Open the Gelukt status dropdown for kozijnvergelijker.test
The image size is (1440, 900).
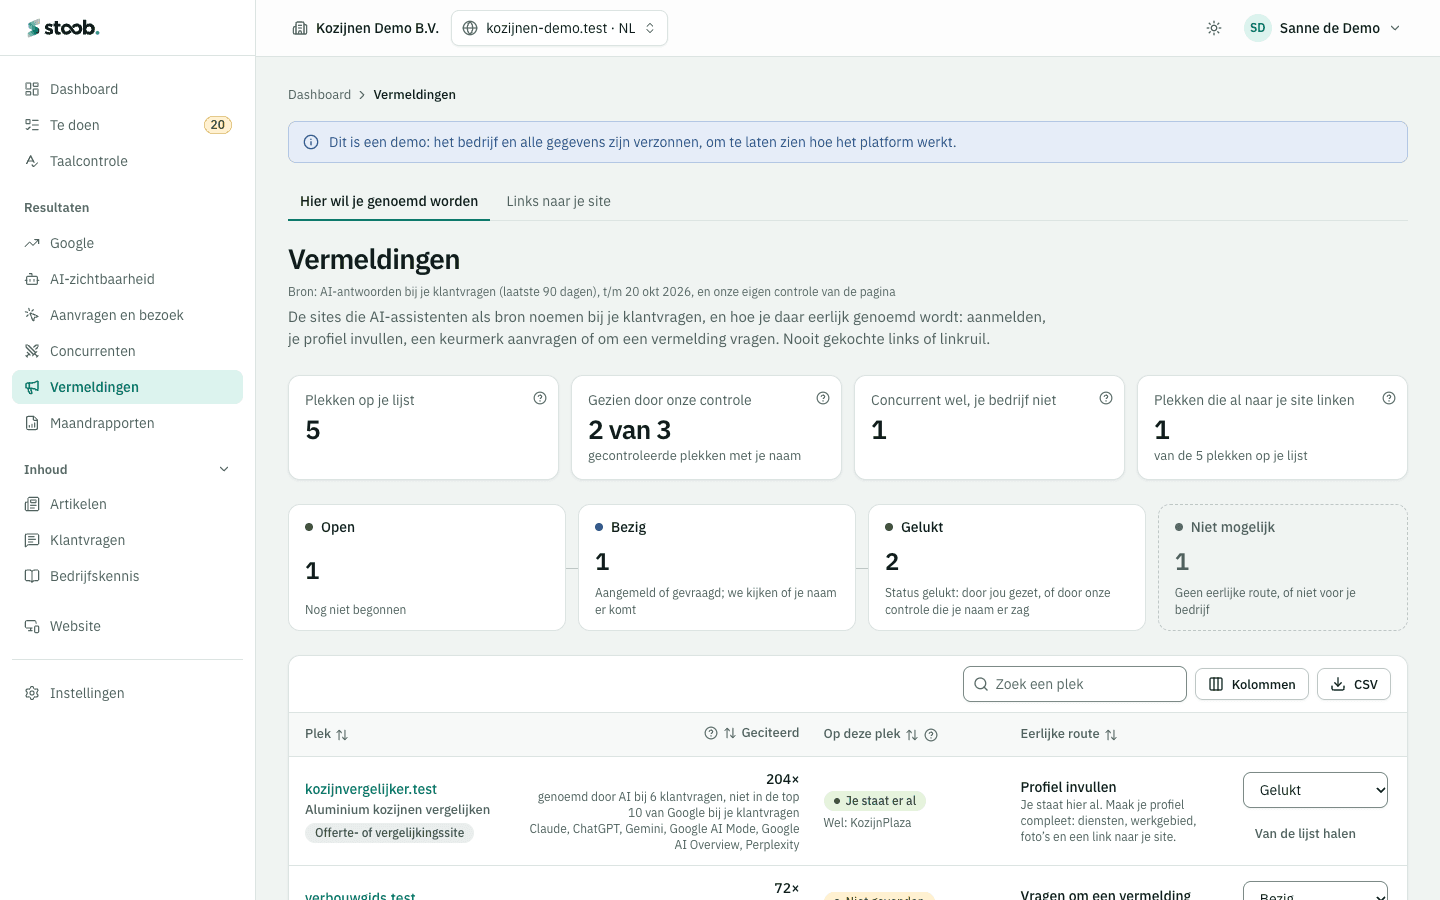point(1315,790)
